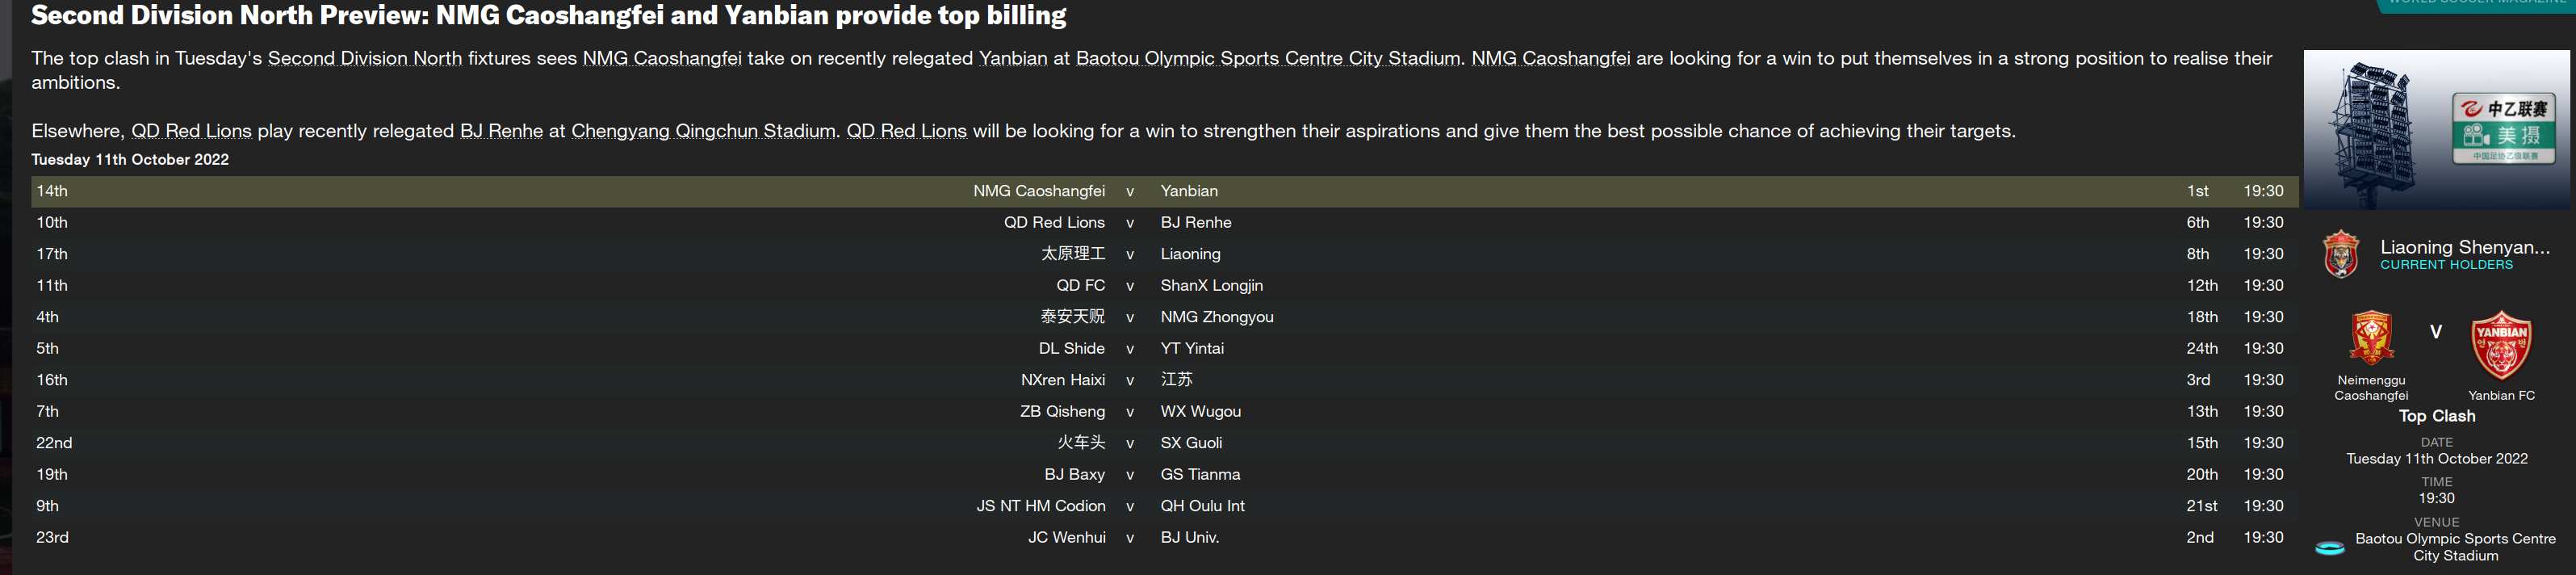Click the Liaoning Shenyang club badge
Screen dimensions: 2576x575
2340,254
